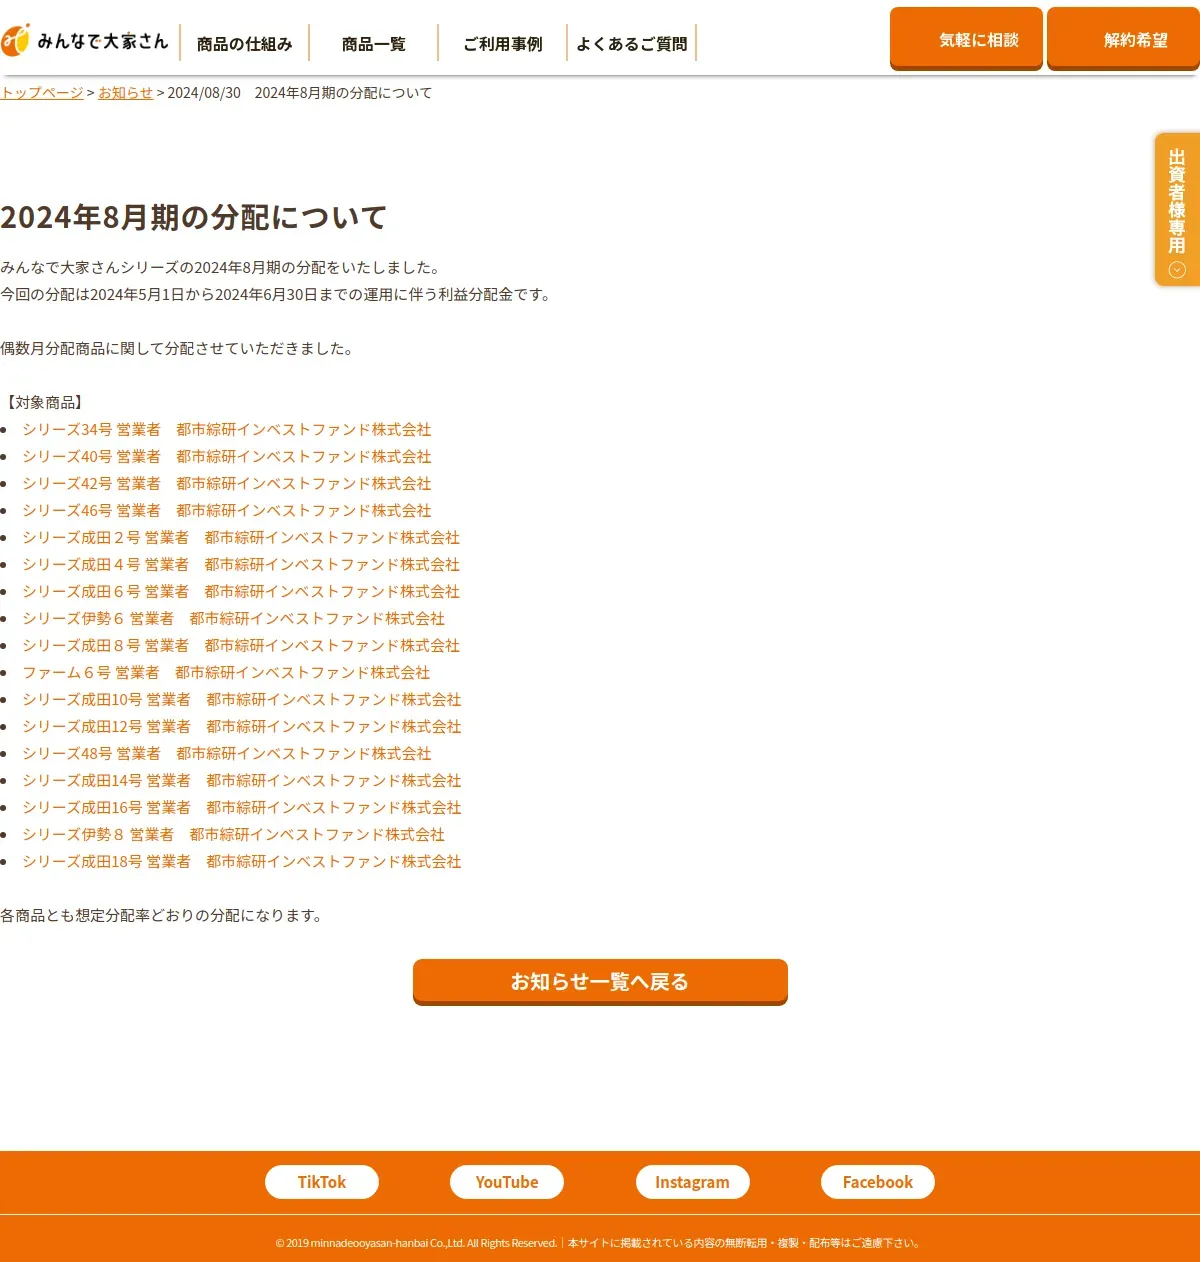The image size is (1200, 1262).
Task: Open シリーズ成田14号 product link
Action: 242,781
